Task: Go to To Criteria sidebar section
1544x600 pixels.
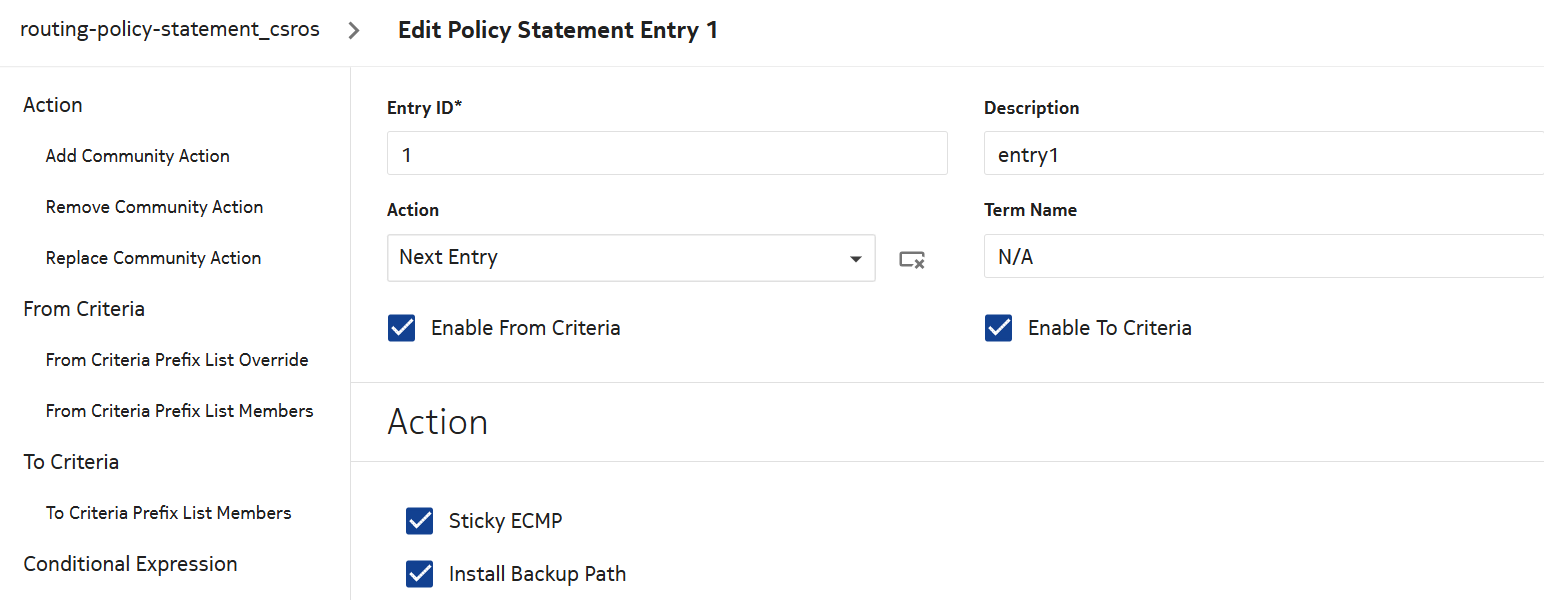Action: pyautogui.click(x=71, y=462)
